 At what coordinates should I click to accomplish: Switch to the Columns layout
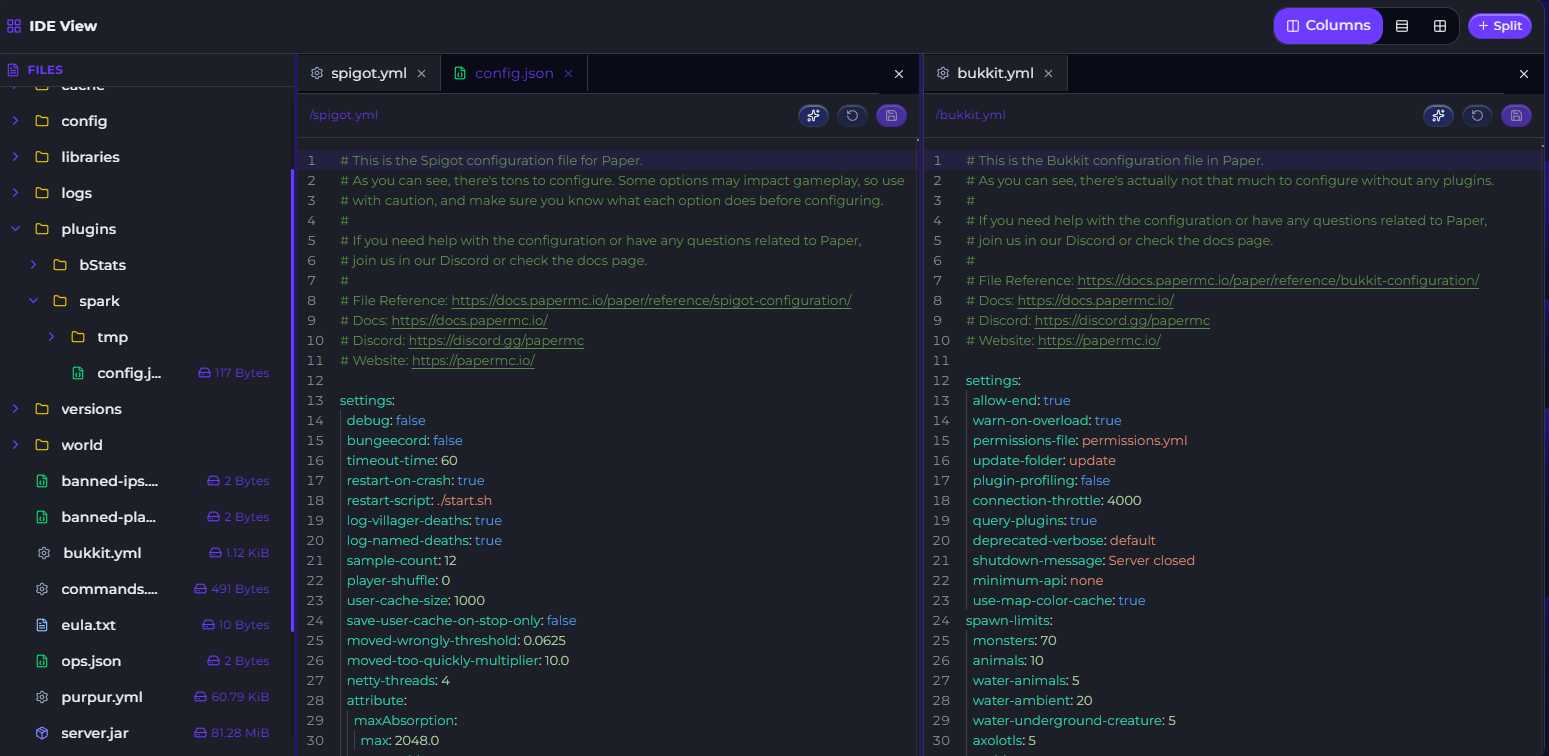[1328, 26]
